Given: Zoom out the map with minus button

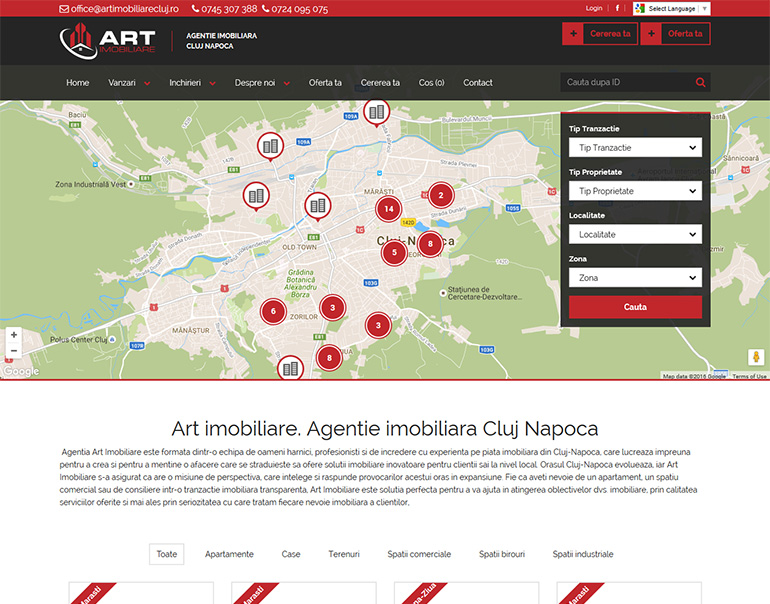Looking at the screenshot, I should [14, 351].
